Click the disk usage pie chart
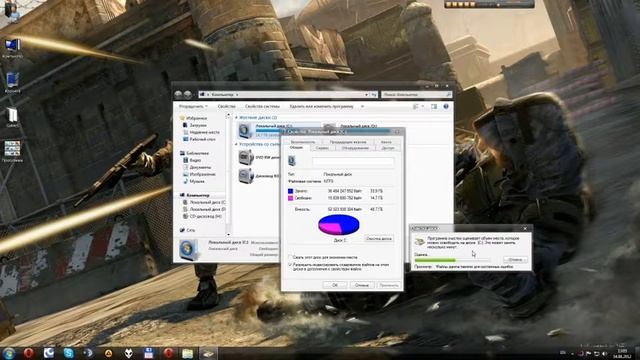This screenshot has height=360, width=640. [338, 225]
